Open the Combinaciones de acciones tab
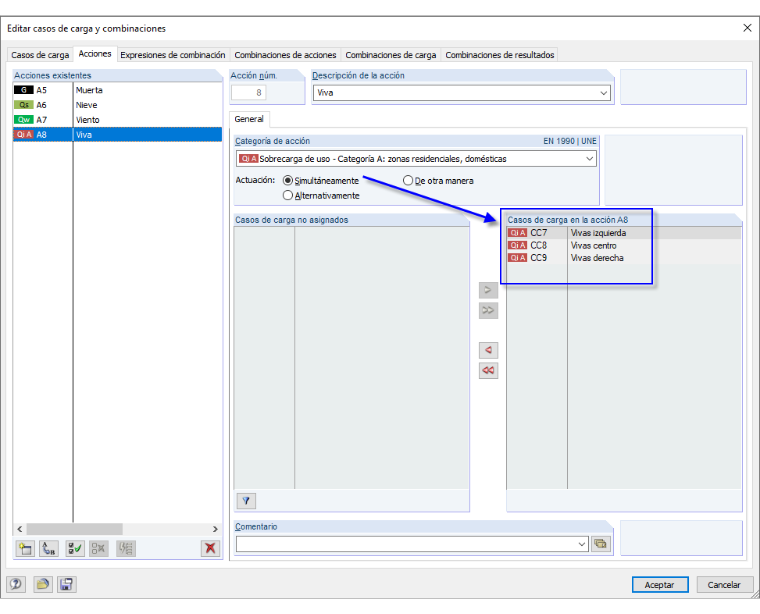The image size is (760, 614). click(285, 55)
